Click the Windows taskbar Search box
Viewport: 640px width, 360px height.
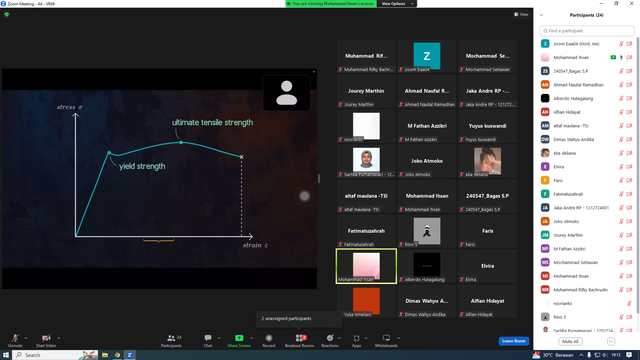pyautogui.click(x=55, y=355)
